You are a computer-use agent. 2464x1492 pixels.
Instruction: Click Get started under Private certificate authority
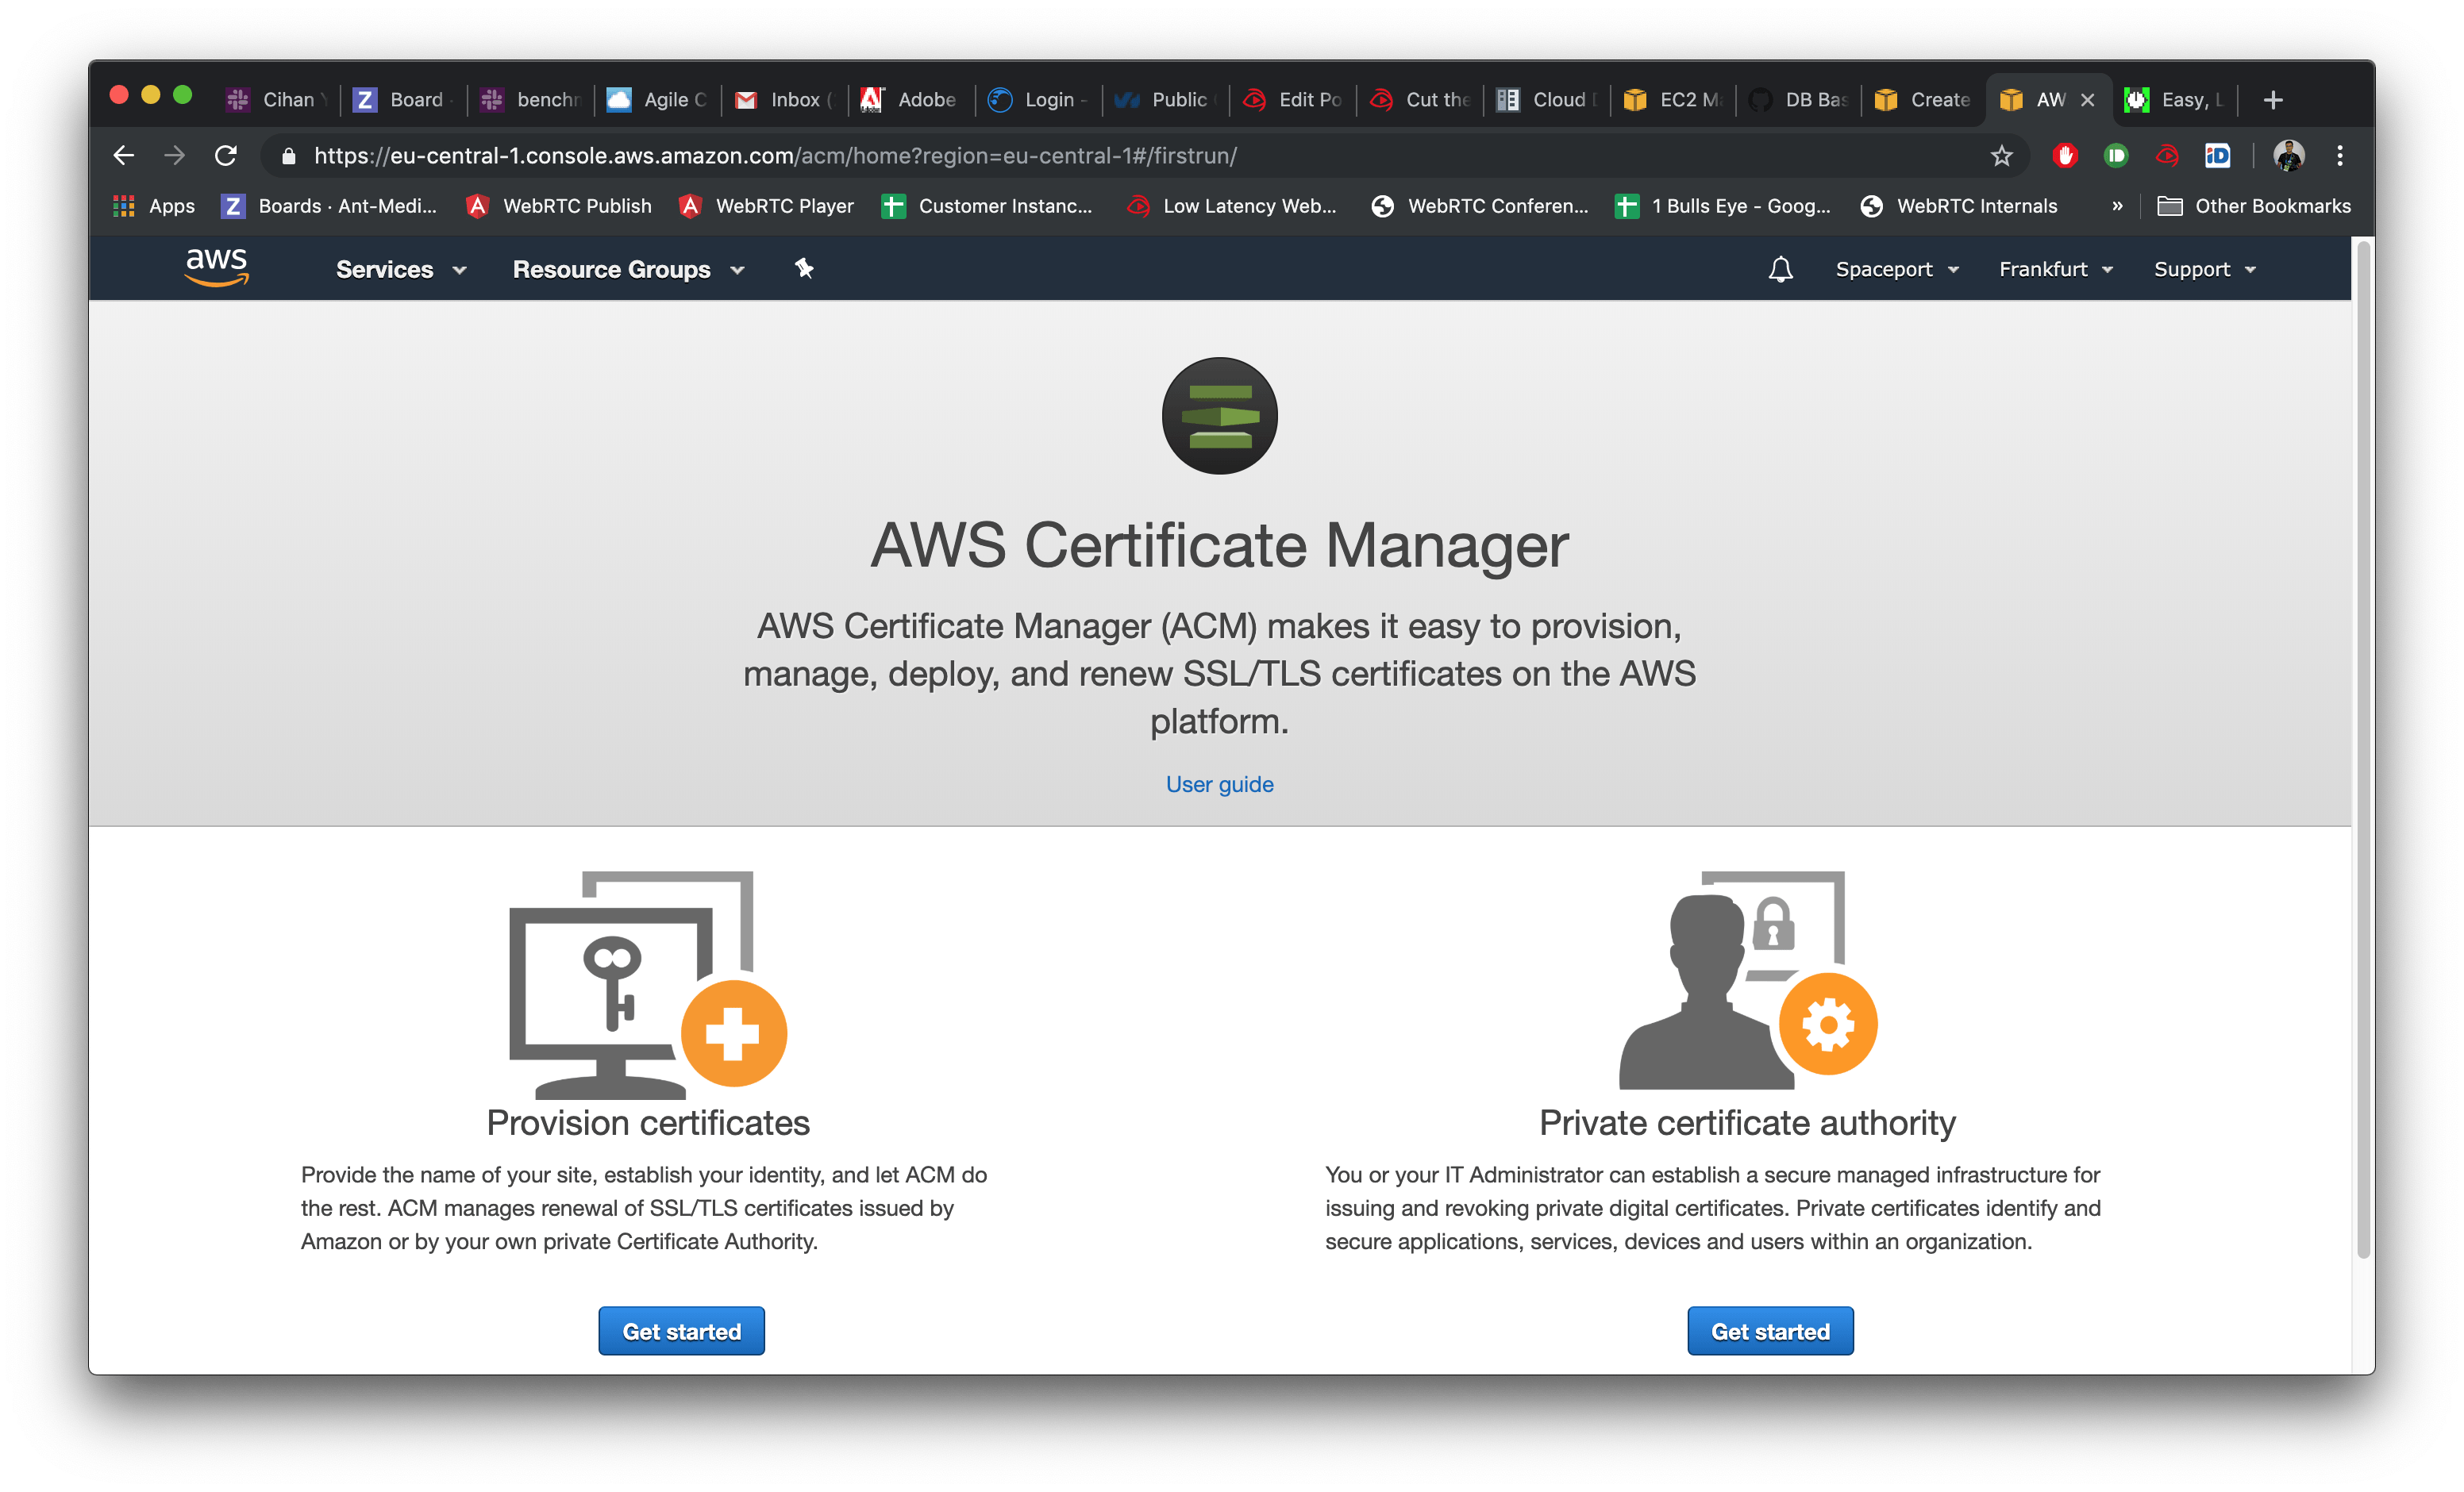(1770, 1331)
